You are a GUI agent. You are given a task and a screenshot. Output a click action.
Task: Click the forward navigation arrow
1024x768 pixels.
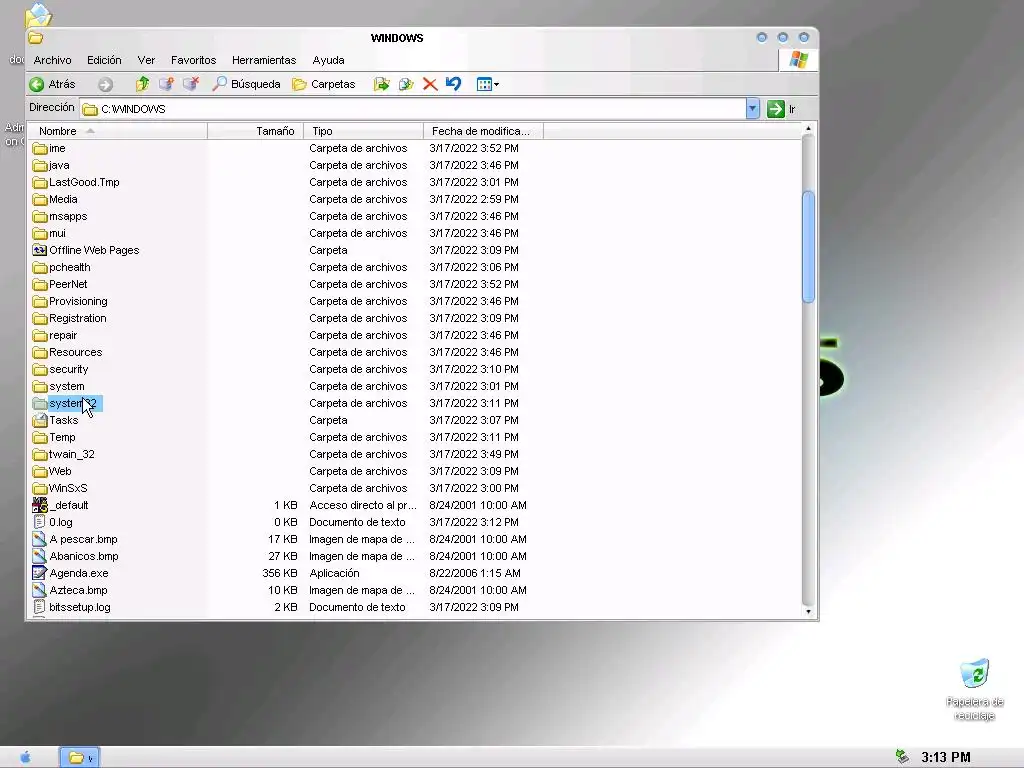(105, 84)
